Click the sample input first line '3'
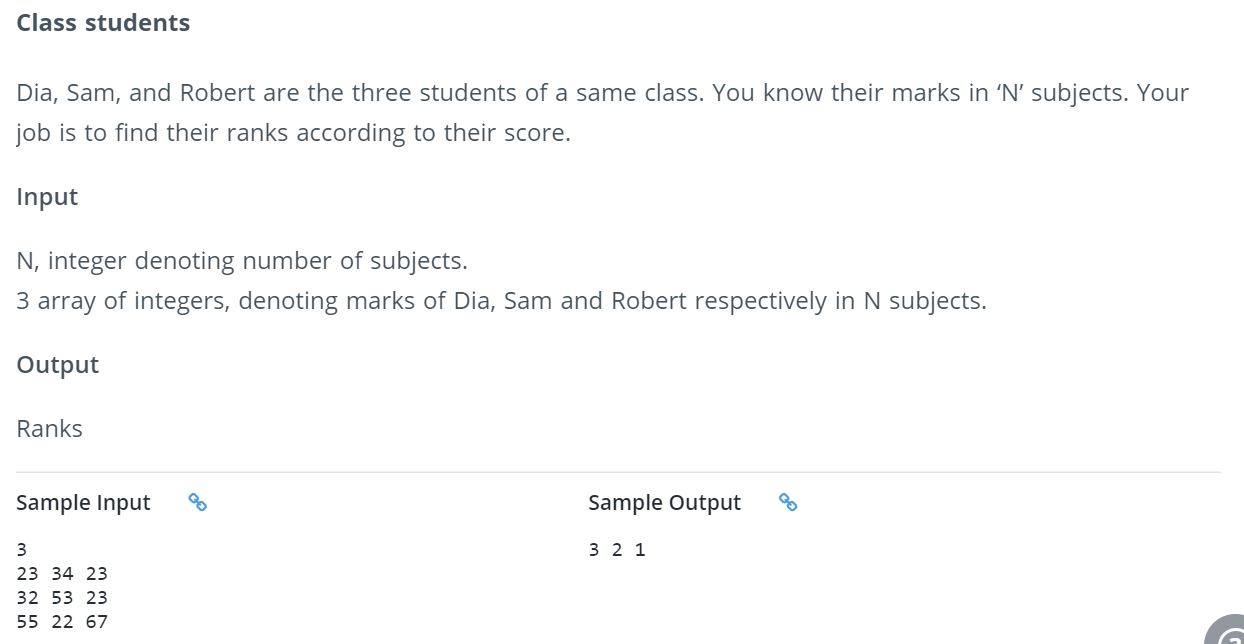Image resolution: width=1244 pixels, height=644 pixels. [x=21, y=549]
